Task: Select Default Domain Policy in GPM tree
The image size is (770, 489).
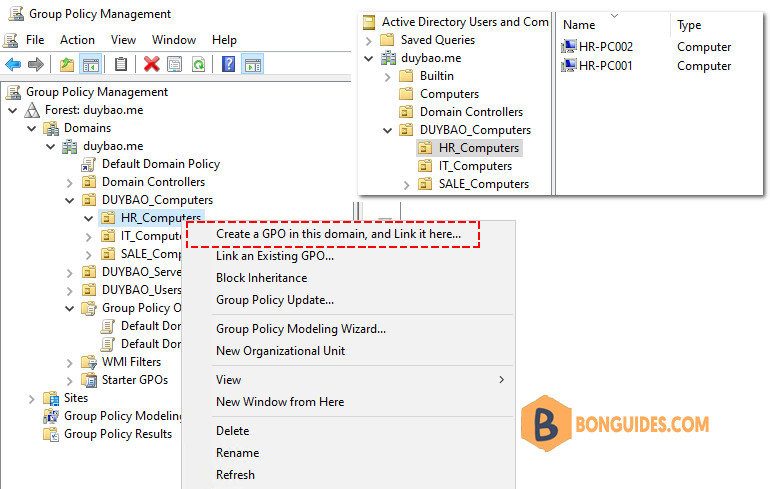Action: (161, 164)
